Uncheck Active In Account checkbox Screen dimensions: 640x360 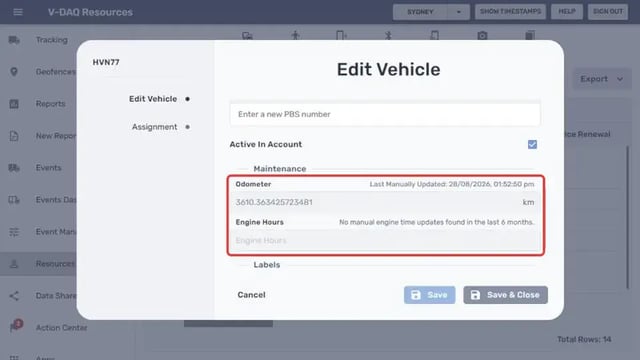tap(532, 144)
